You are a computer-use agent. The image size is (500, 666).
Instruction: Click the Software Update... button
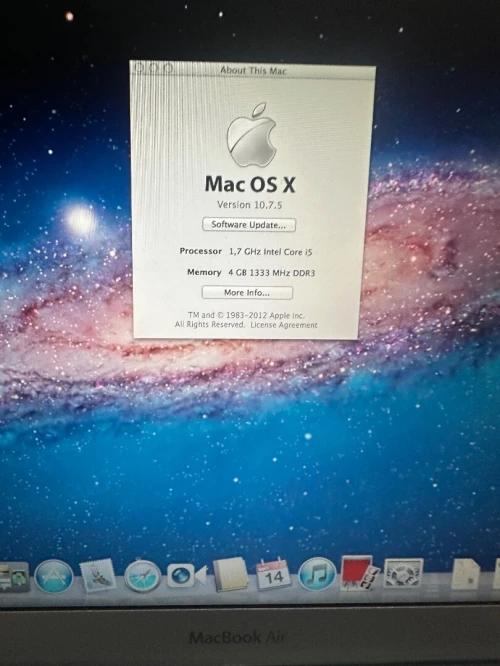click(249, 225)
